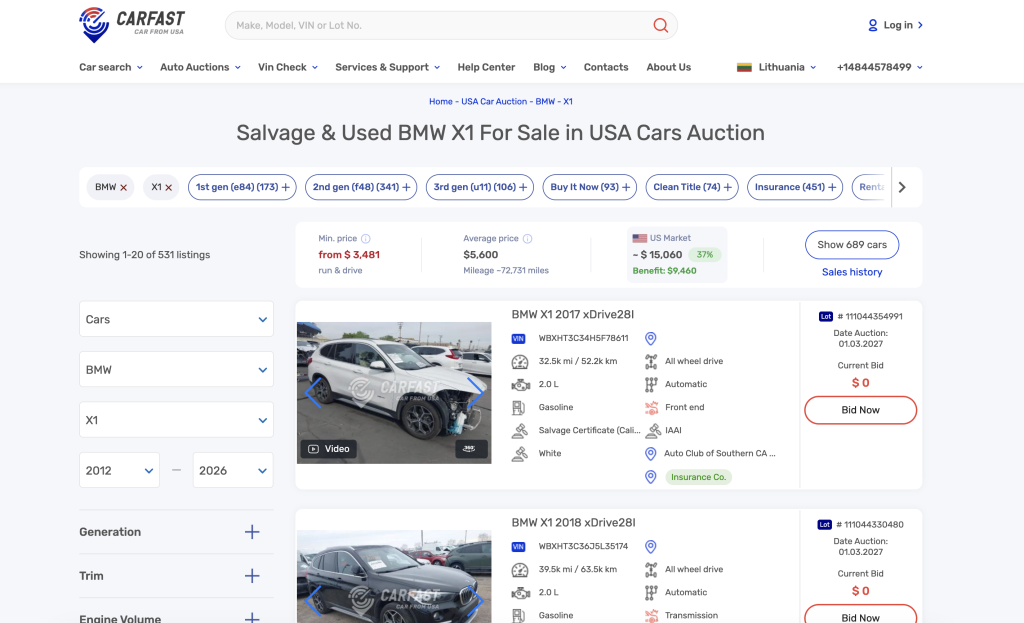The height and width of the screenshot is (623, 1024).
Task: Click next image arrow on first car photo
Action: (475, 392)
